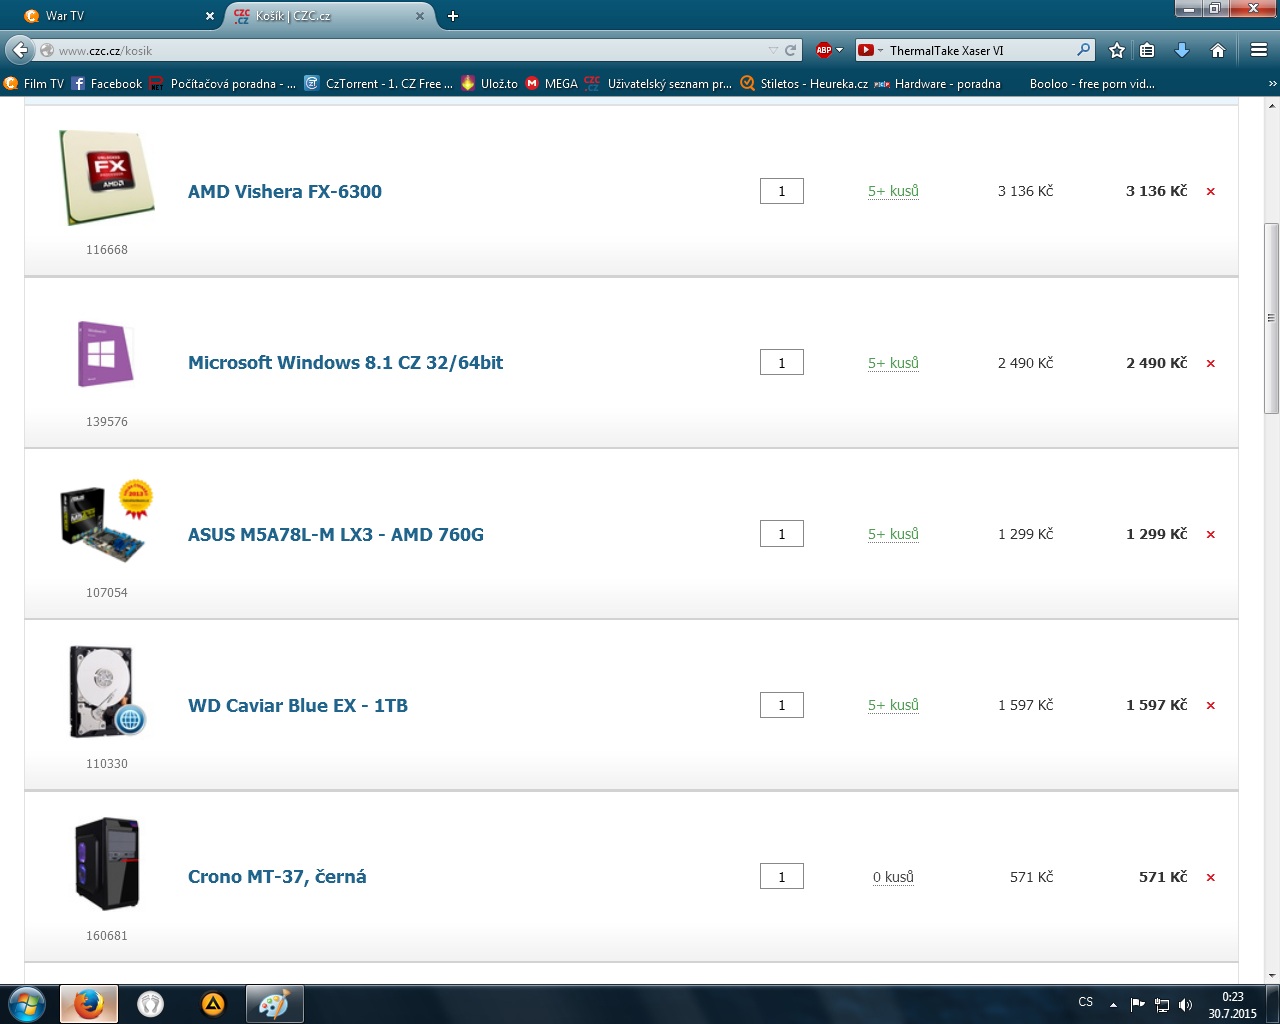Click the WD hard drive thumbnail
This screenshot has height=1024, width=1280.
[x=106, y=692]
